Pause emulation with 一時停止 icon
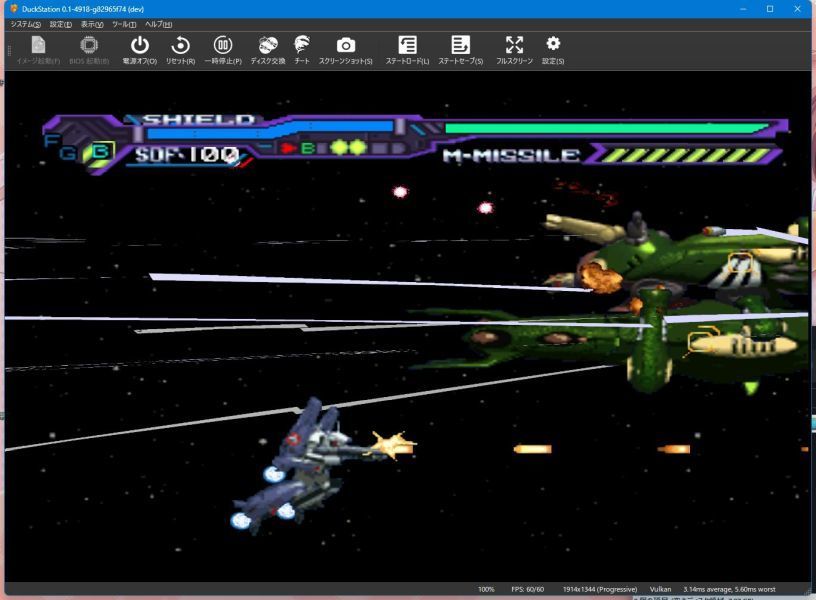Screen dimensions: 816x600 (223, 45)
